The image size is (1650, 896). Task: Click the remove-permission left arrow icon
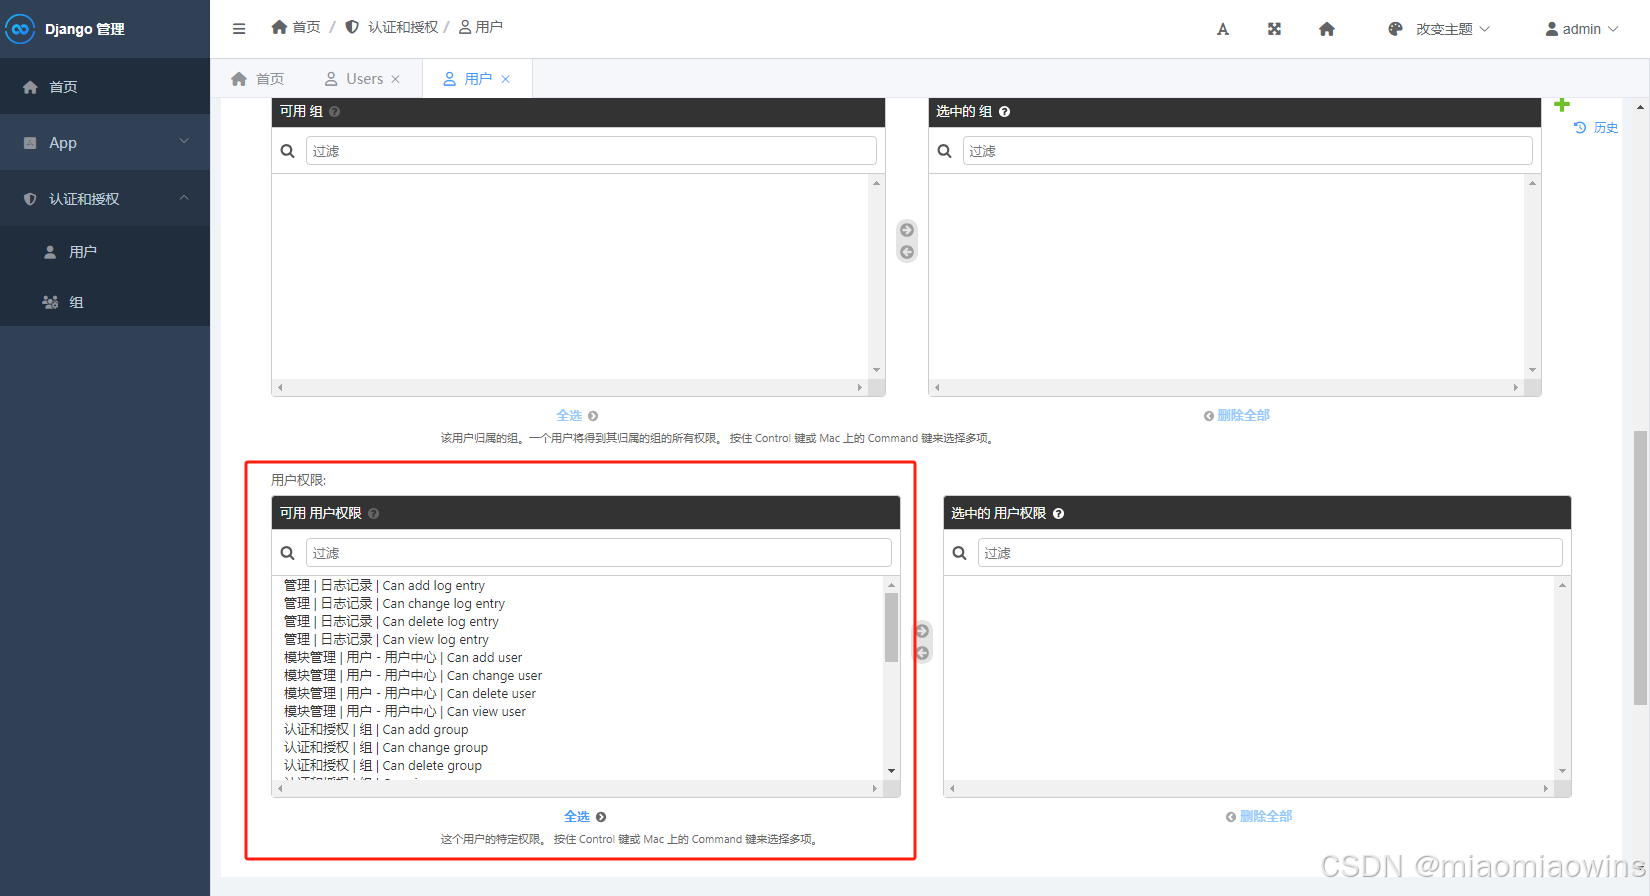[x=923, y=653]
